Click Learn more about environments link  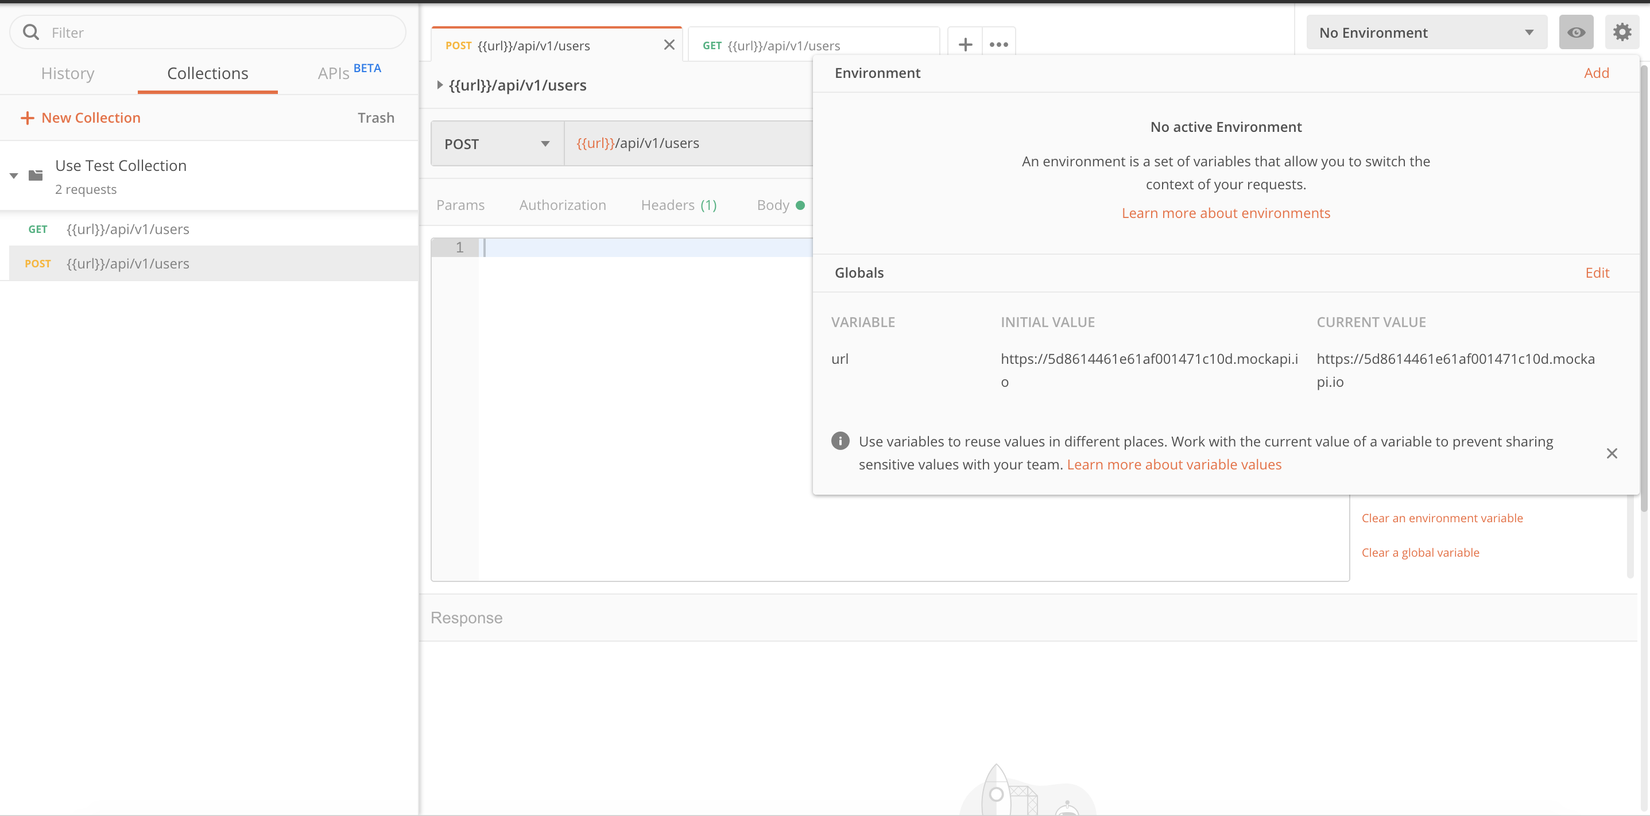[1225, 213]
